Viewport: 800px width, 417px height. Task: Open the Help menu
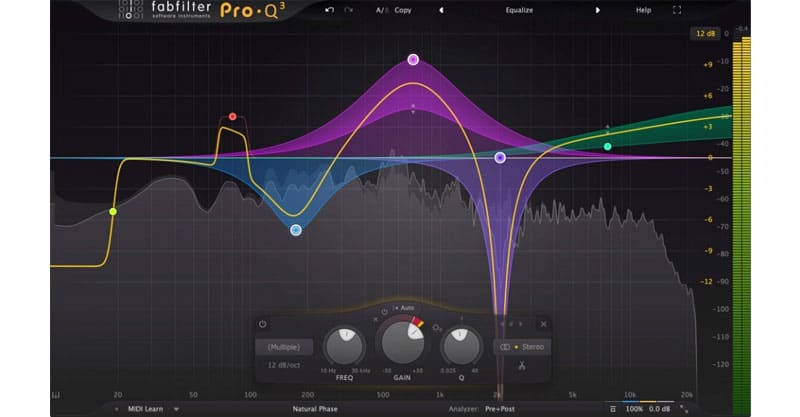click(x=643, y=10)
